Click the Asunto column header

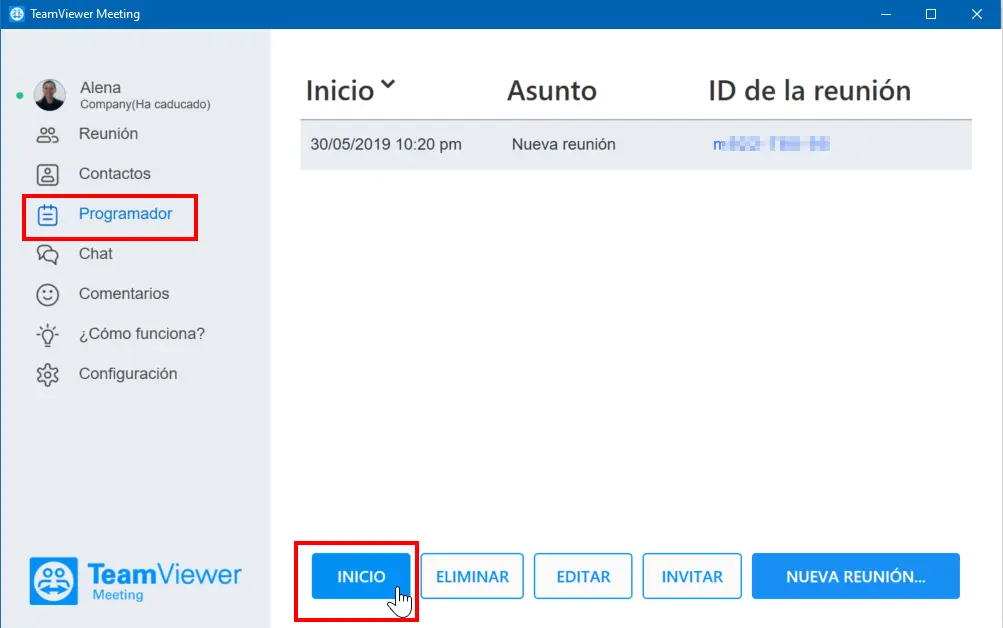tap(552, 91)
